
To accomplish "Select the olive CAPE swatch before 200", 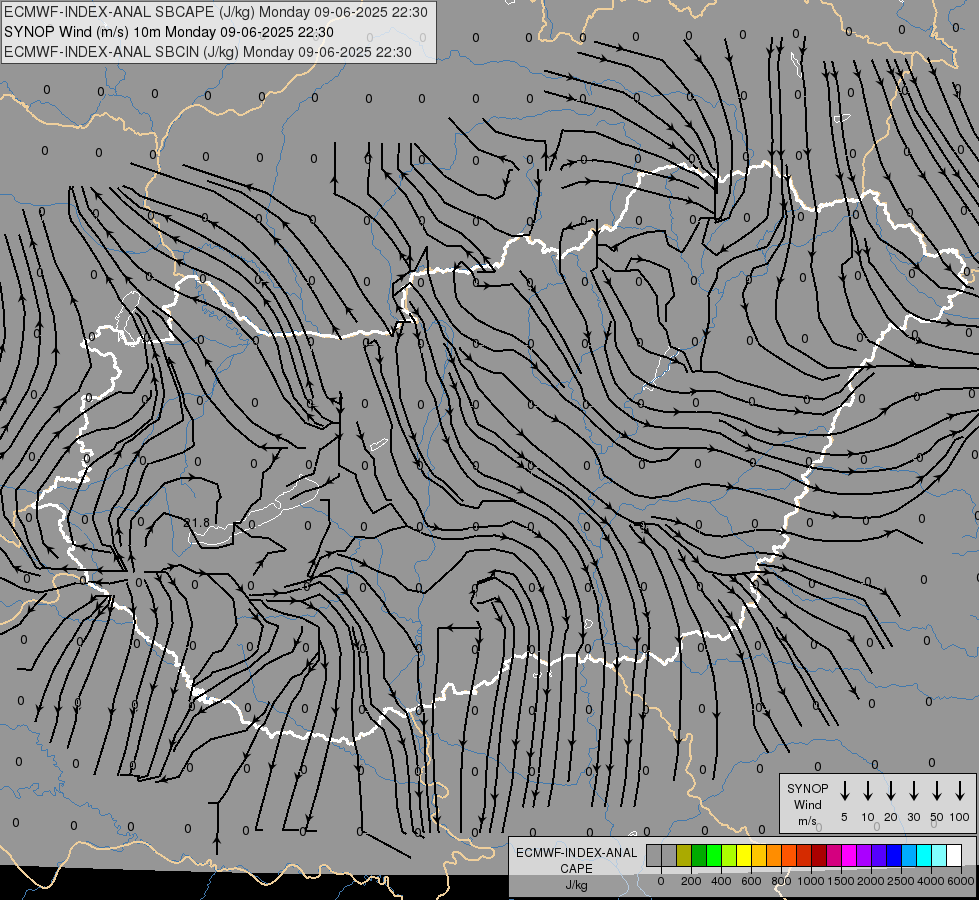I will tap(684, 855).
